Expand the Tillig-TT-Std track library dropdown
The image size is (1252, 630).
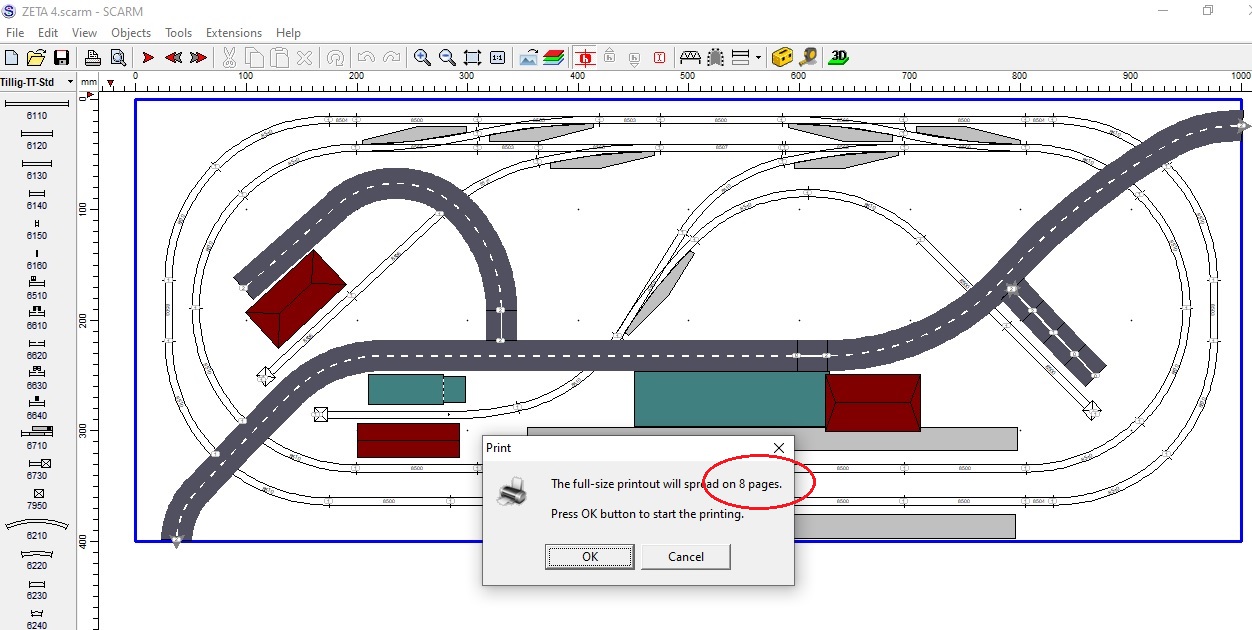click(70, 82)
